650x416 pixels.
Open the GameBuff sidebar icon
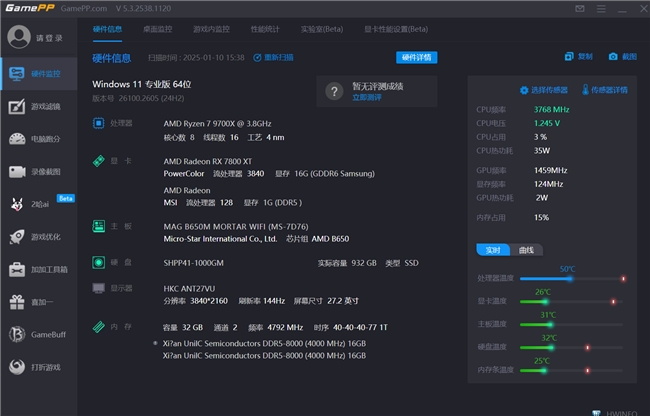tap(17, 334)
